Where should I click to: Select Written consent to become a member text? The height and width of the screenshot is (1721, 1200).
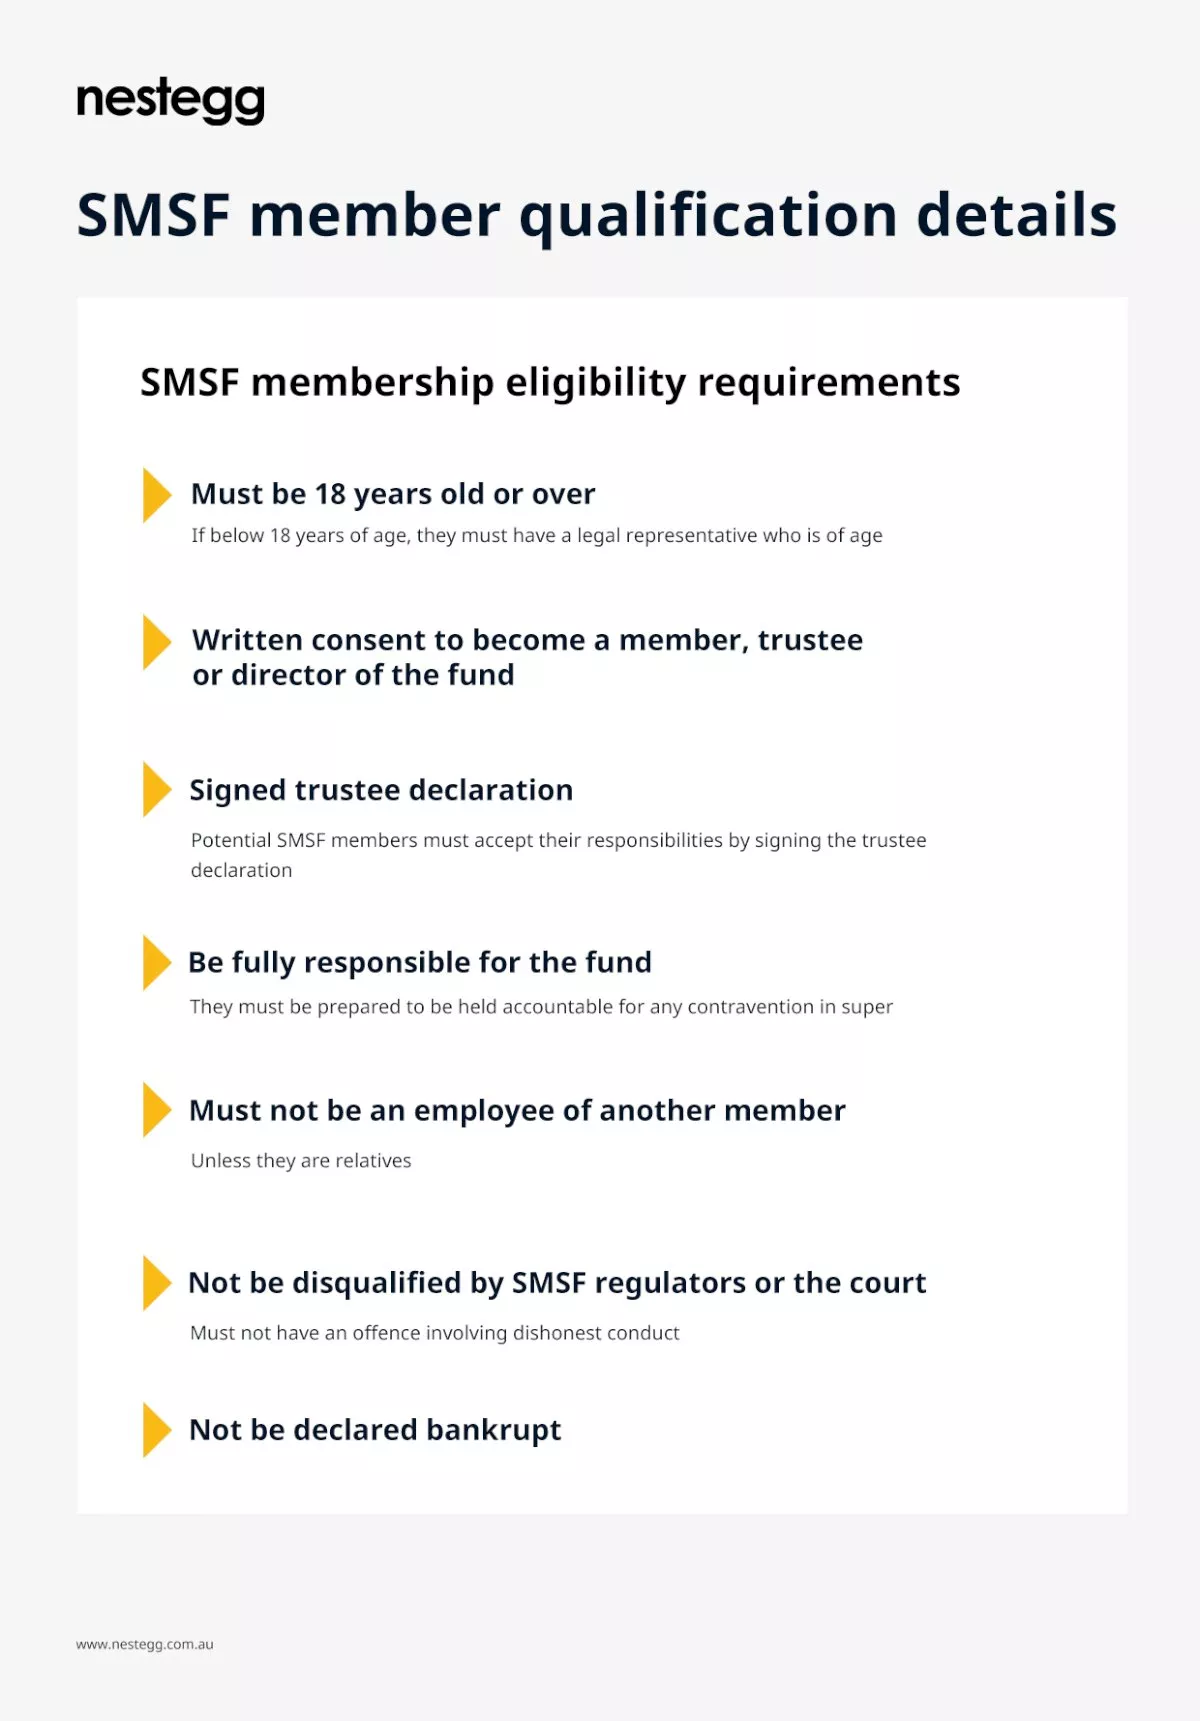[x=527, y=657]
